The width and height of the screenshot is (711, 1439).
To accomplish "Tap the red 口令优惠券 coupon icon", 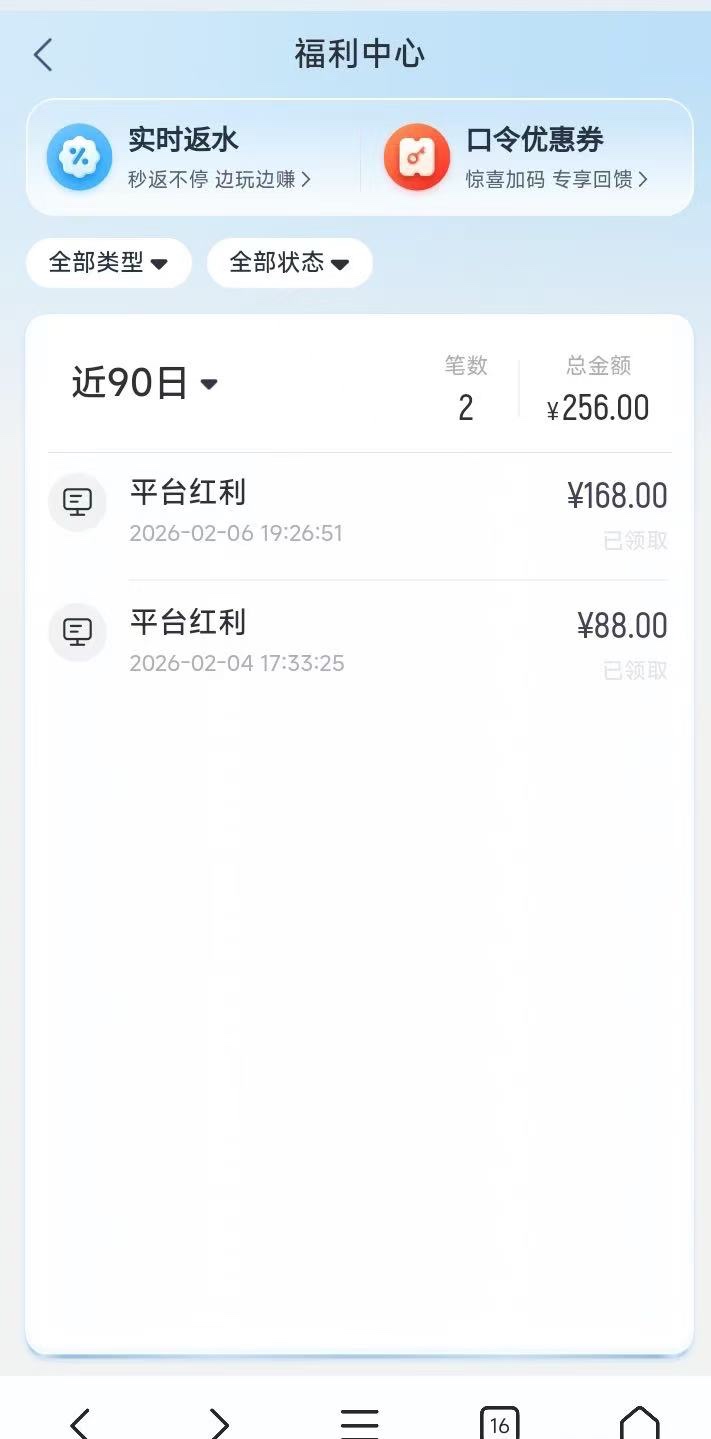I will pyautogui.click(x=416, y=156).
